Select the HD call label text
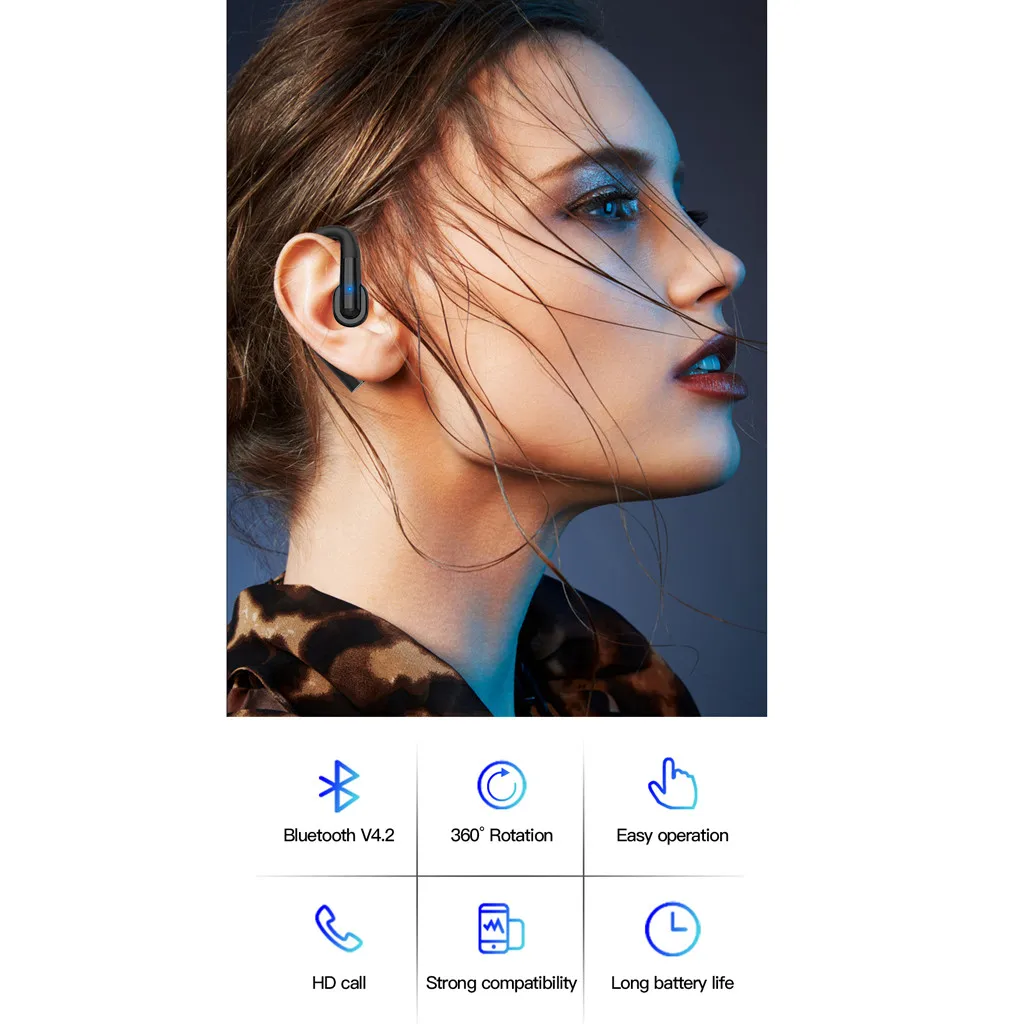The width and height of the screenshot is (1024, 1024). 340,983
